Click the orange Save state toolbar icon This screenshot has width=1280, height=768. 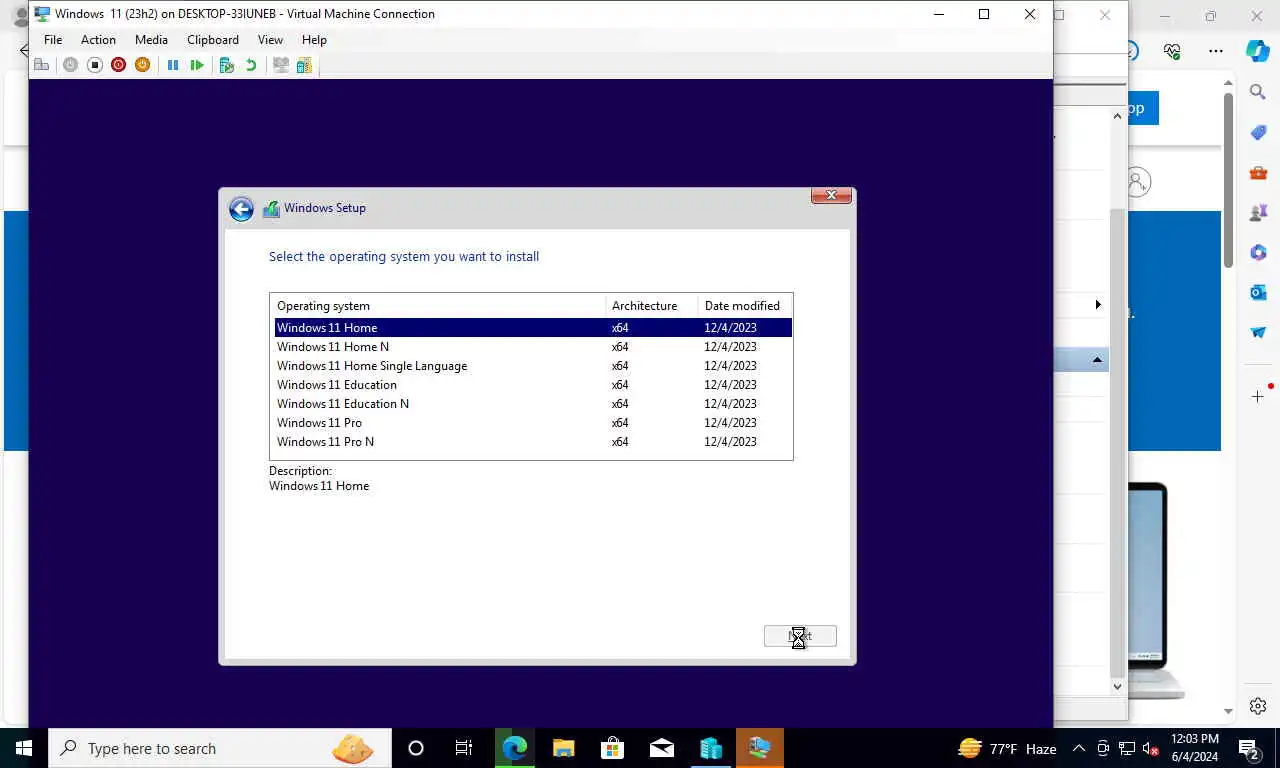point(142,65)
